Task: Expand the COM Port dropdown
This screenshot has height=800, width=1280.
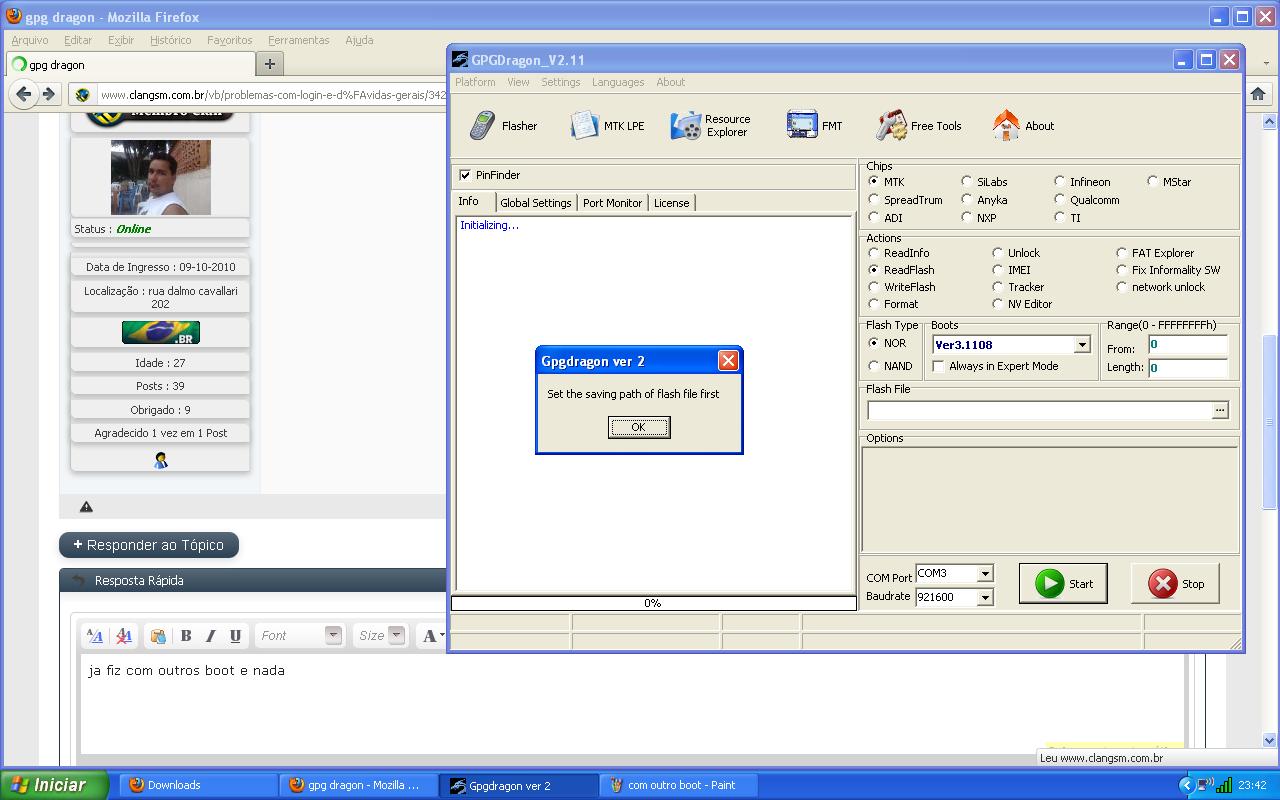Action: click(985, 574)
